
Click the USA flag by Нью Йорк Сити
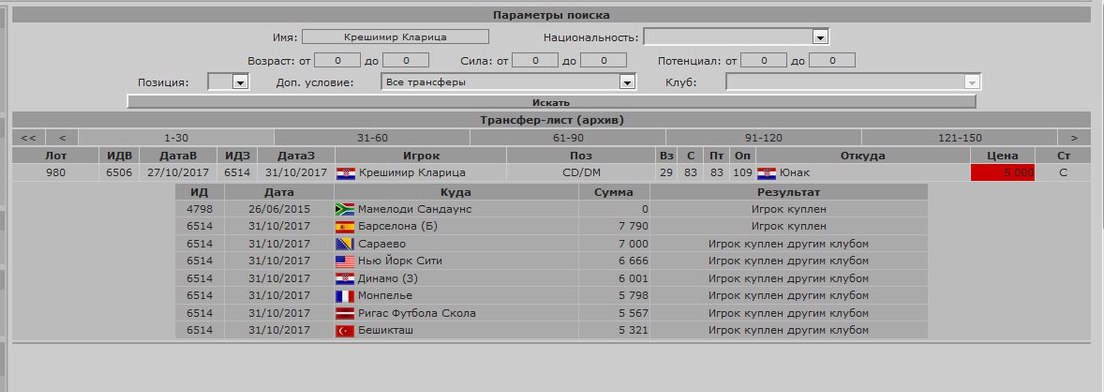[x=345, y=261]
